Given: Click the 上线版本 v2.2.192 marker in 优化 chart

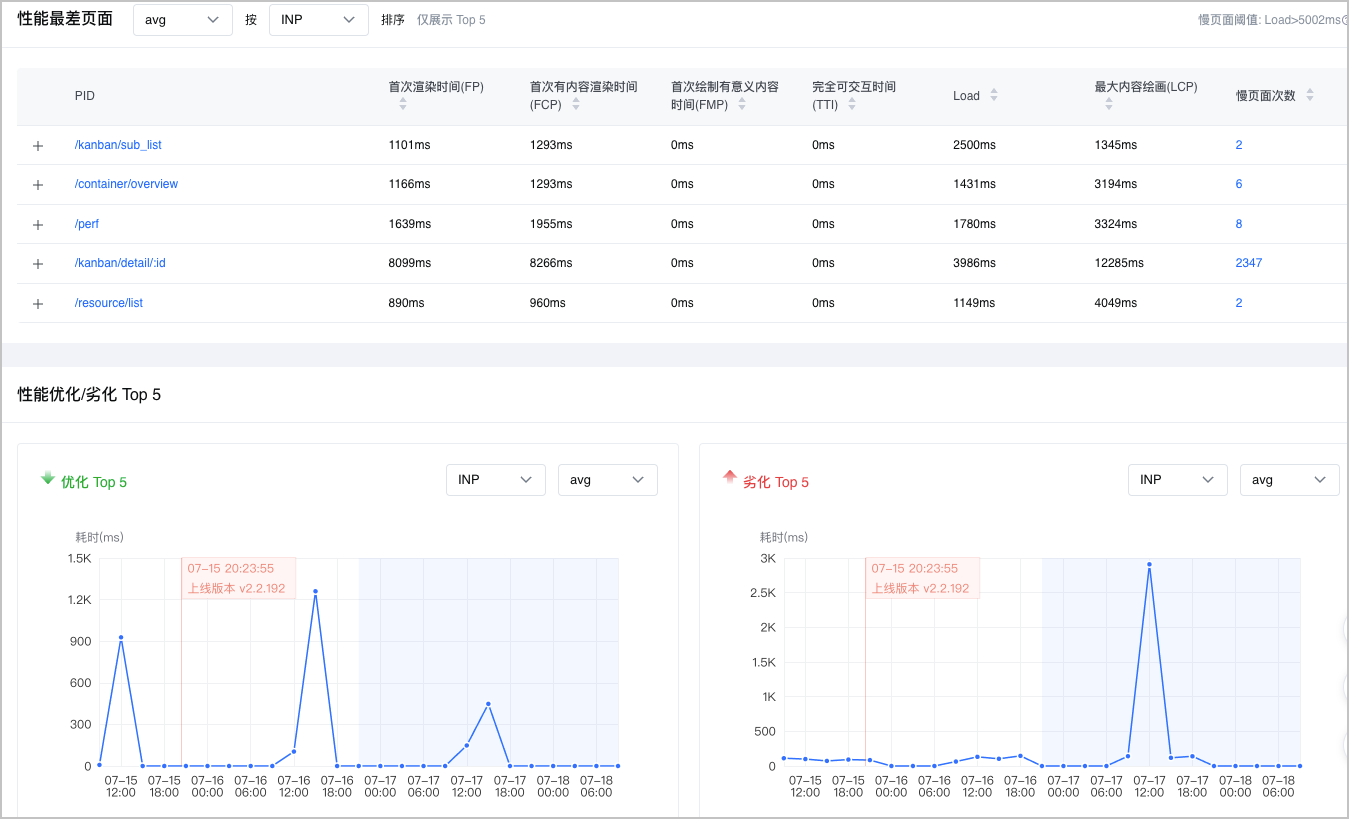Looking at the screenshot, I should [x=238, y=579].
